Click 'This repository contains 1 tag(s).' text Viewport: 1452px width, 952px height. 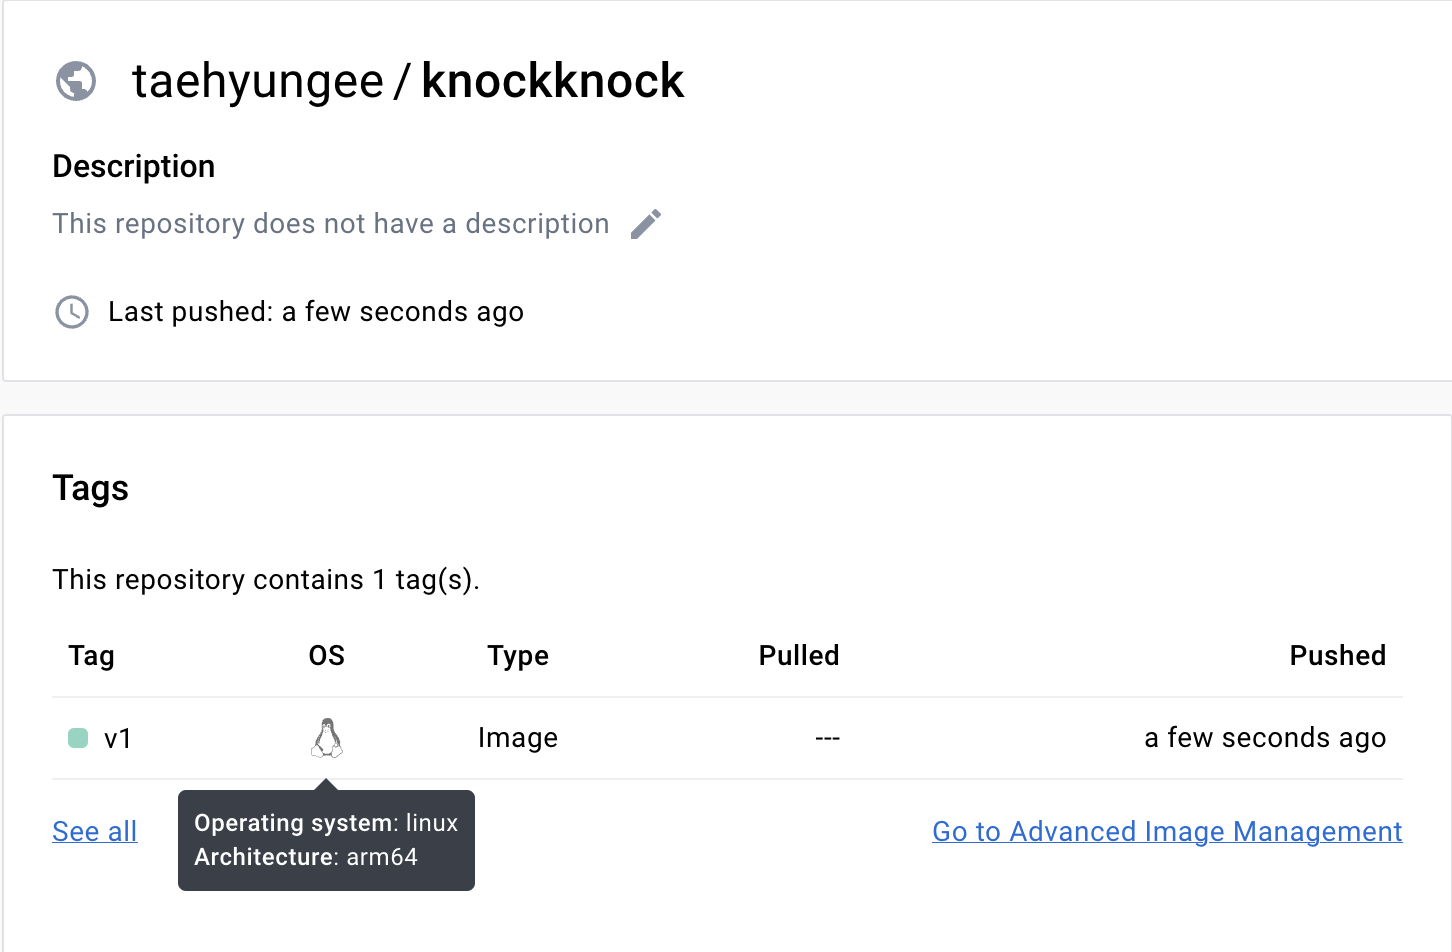(x=266, y=580)
